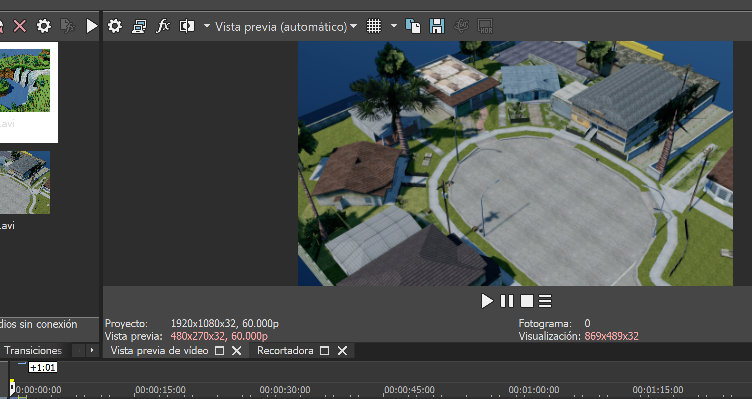Undock the Vista previa de vídeo window
Image resolution: width=752 pixels, height=399 pixels.
[x=220, y=351]
